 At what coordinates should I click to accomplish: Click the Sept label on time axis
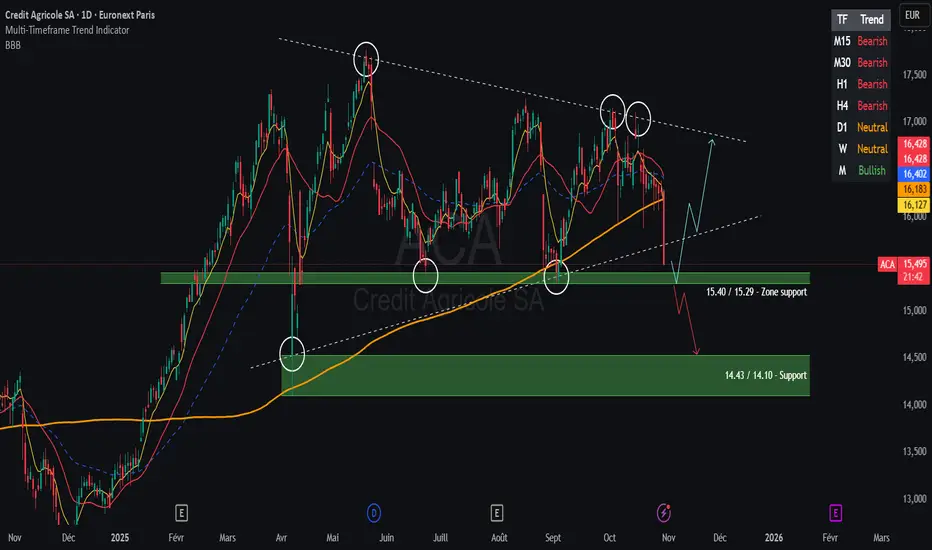tap(553, 538)
